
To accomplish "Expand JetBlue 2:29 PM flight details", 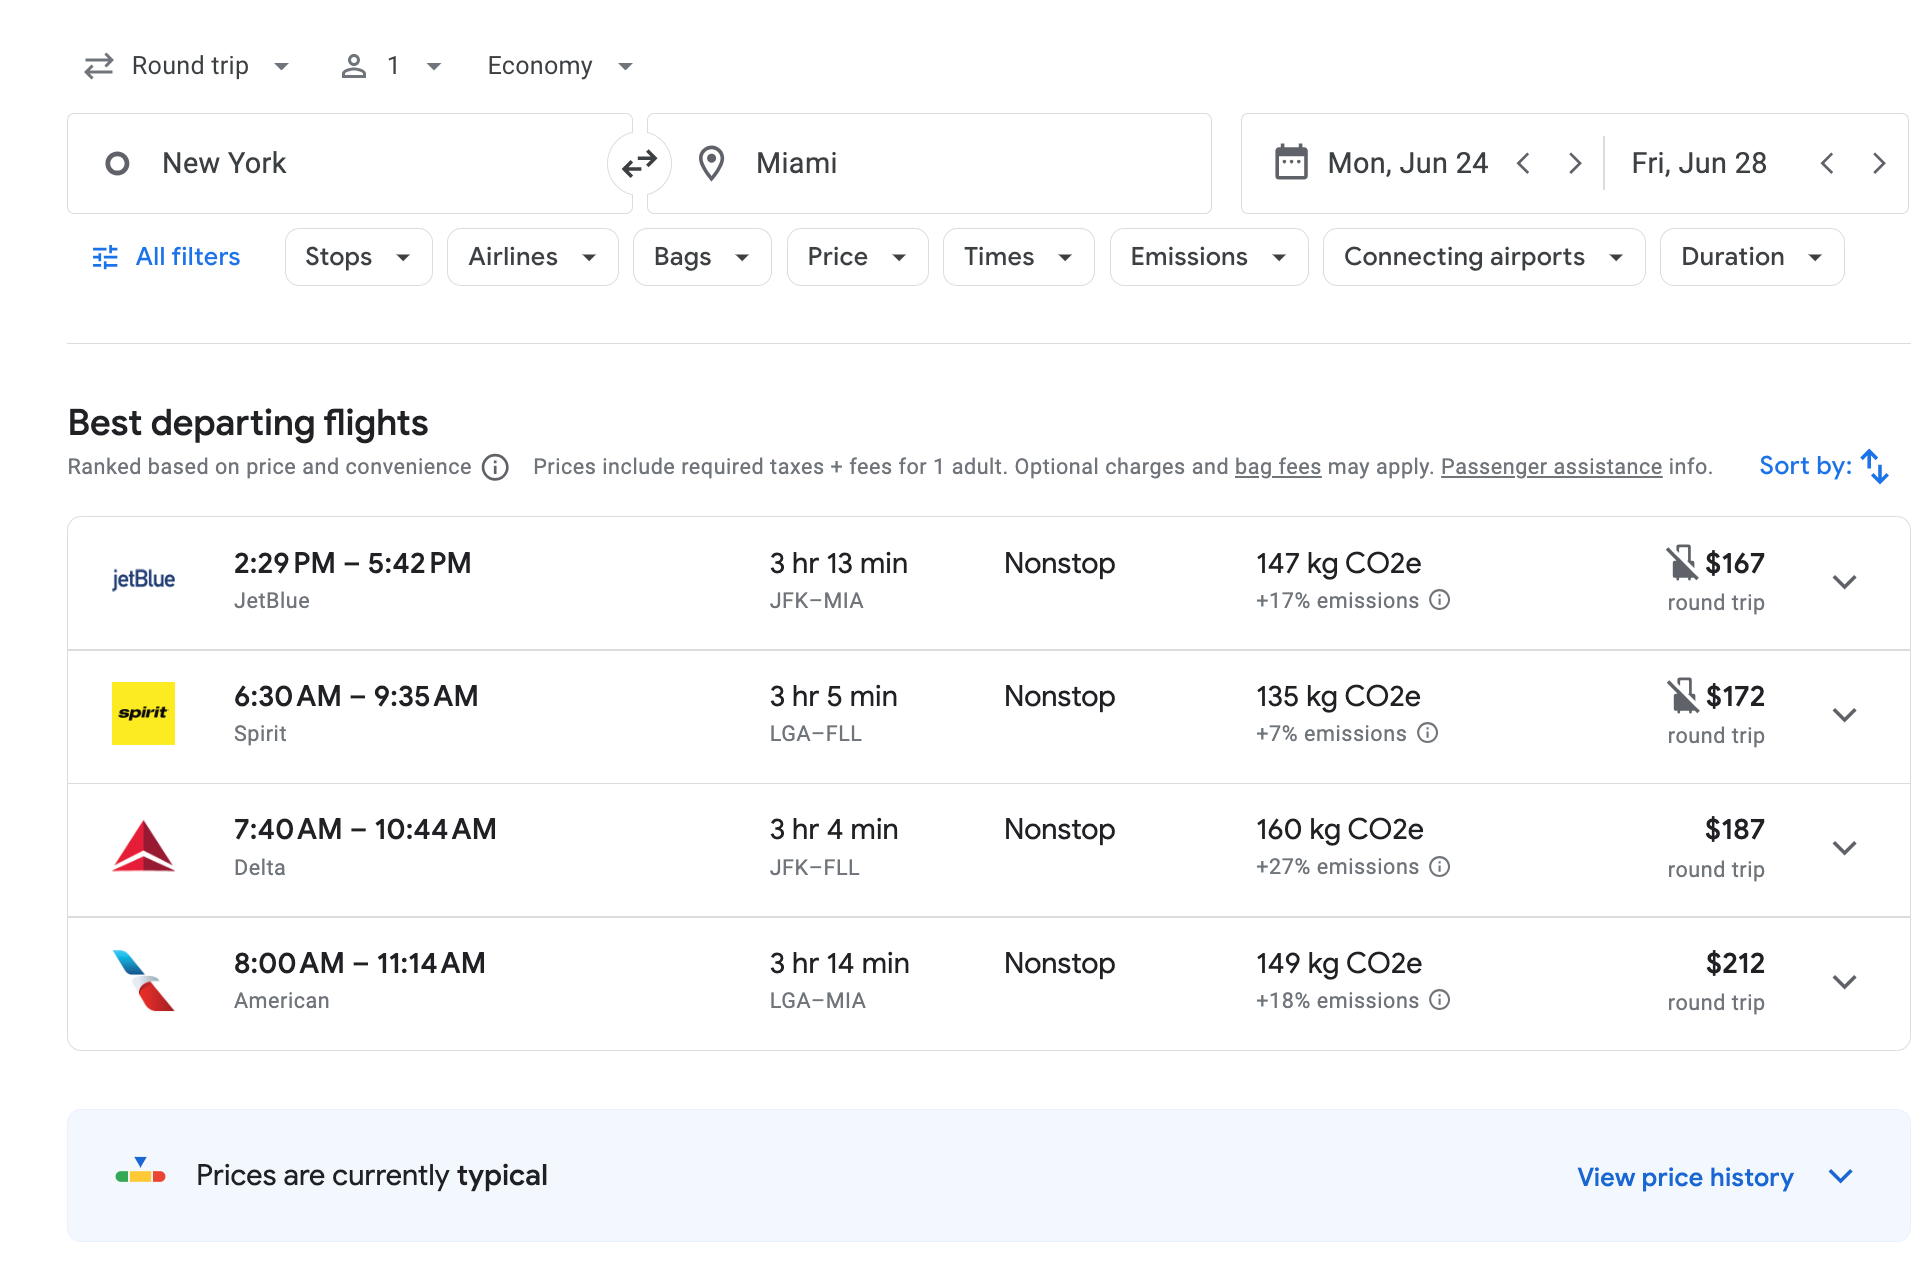I will click(x=1844, y=582).
